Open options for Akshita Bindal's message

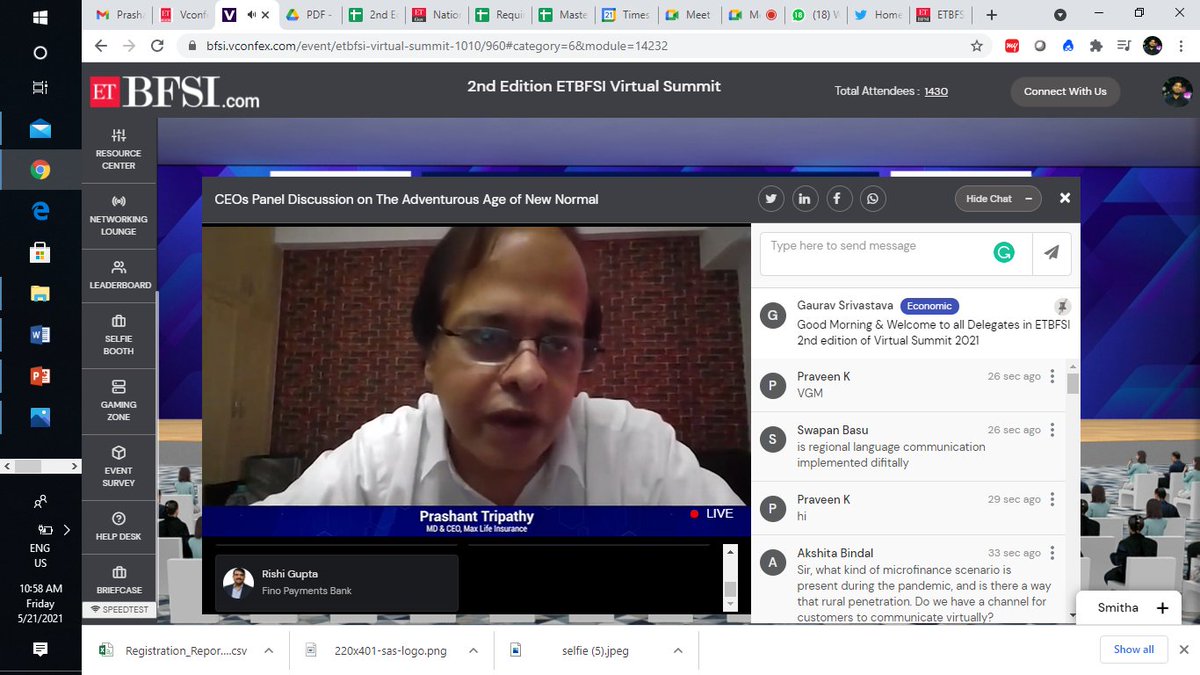[1052, 553]
